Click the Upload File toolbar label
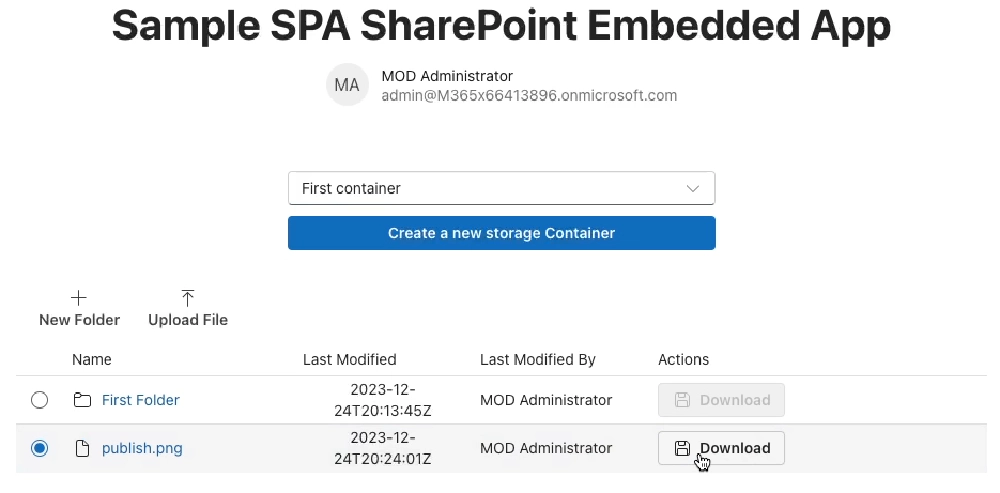This screenshot has height=493, width=1000. point(188,320)
